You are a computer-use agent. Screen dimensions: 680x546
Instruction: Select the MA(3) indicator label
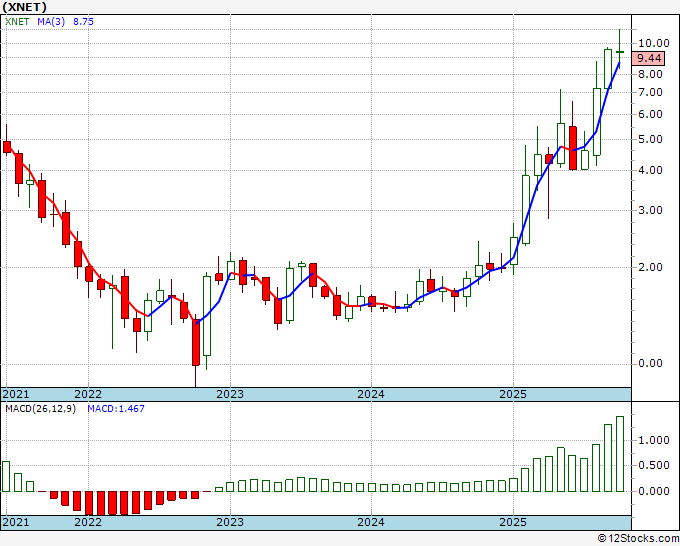coord(51,22)
